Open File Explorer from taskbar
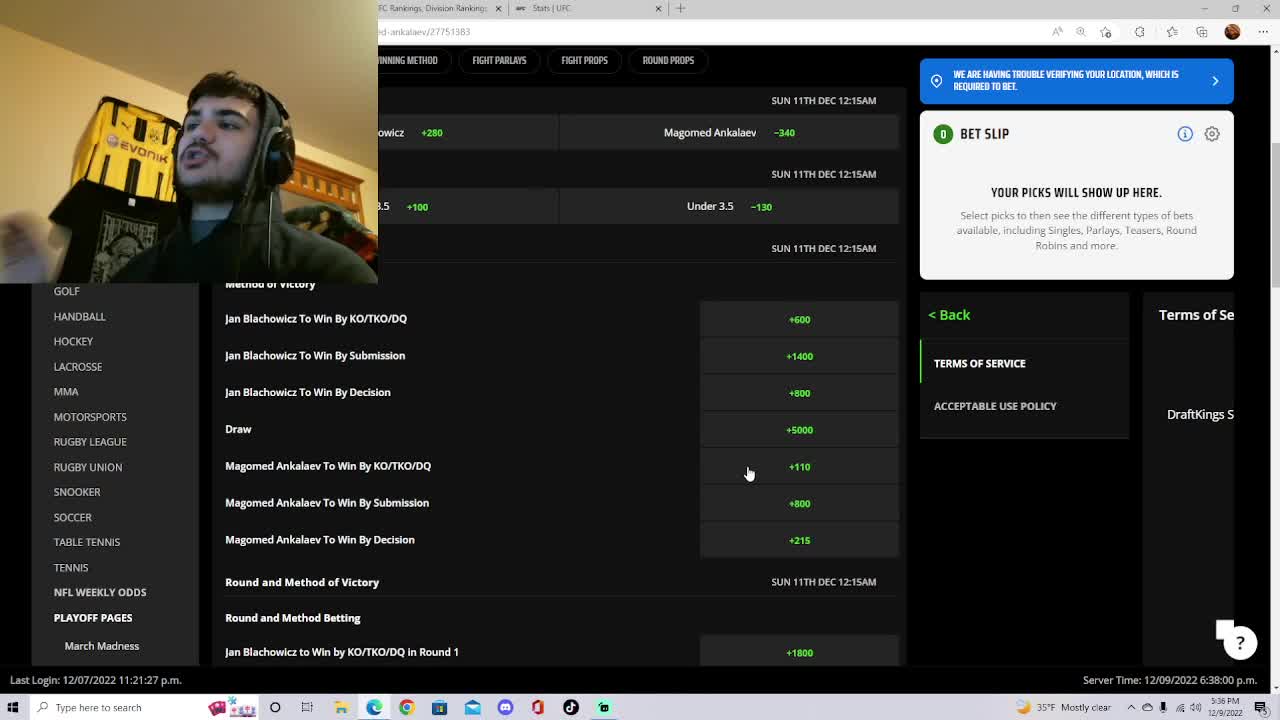Viewport: 1280px width, 720px height. (x=341, y=707)
